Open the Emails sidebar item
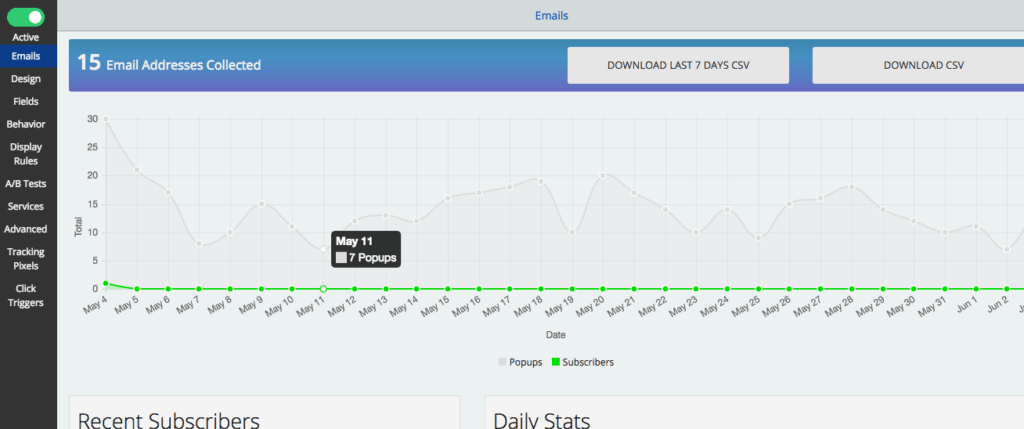1024x429 pixels. [x=25, y=56]
